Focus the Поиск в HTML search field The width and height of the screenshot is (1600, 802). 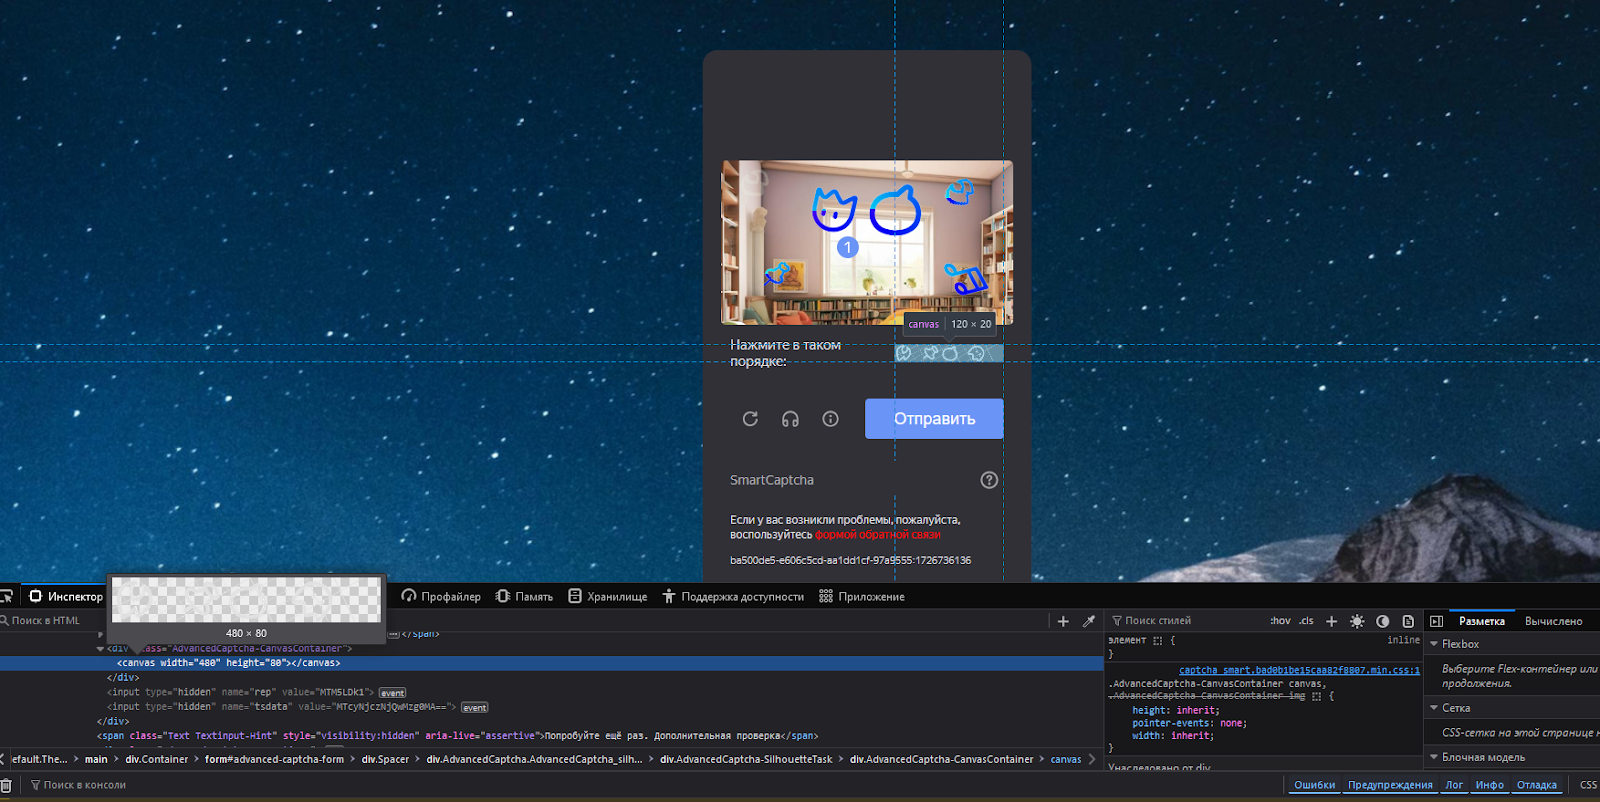[x=50, y=621]
